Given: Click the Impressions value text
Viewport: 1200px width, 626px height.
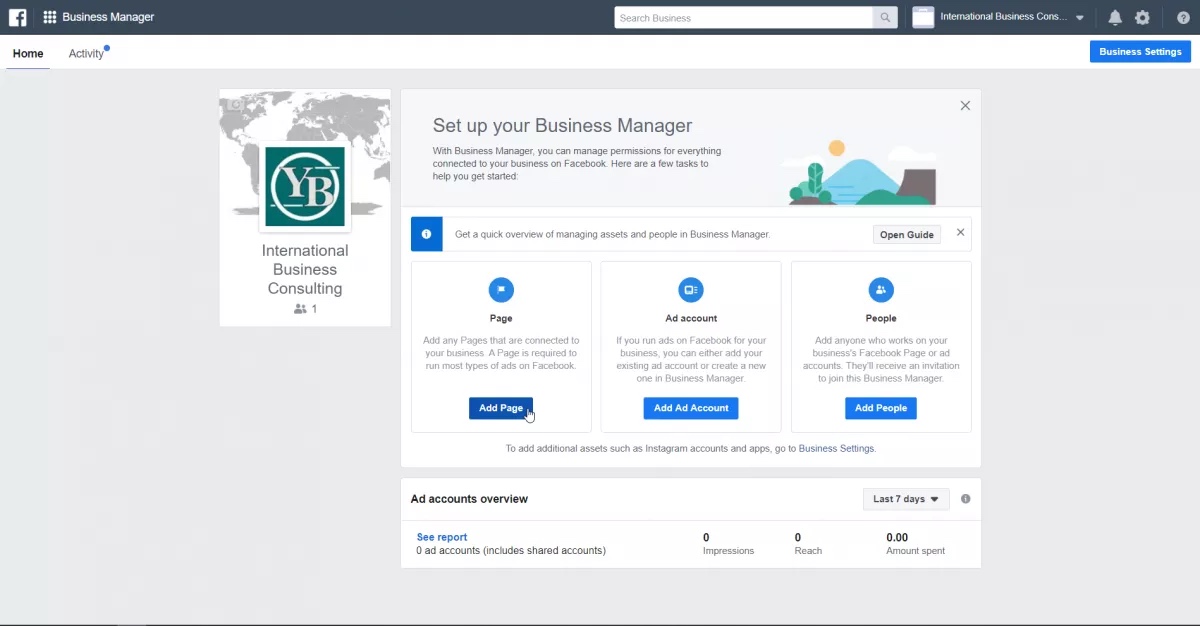Looking at the screenshot, I should point(706,537).
